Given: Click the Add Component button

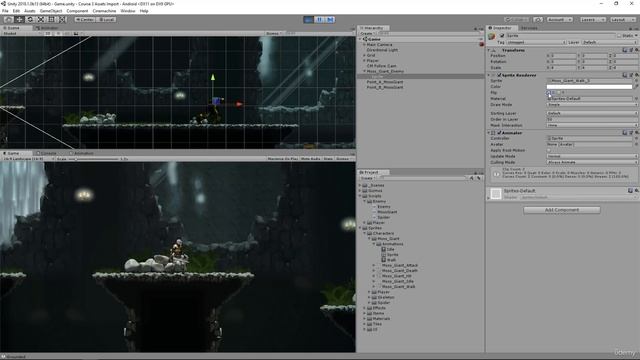Looking at the screenshot, I should 562,210.
